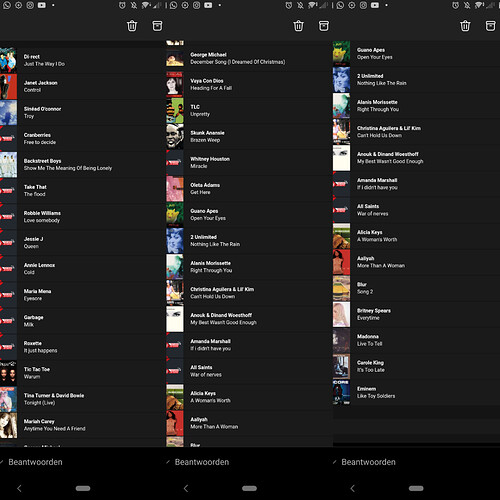
Task: Tap the home pill below the Eminem screen
Action: (416, 488)
